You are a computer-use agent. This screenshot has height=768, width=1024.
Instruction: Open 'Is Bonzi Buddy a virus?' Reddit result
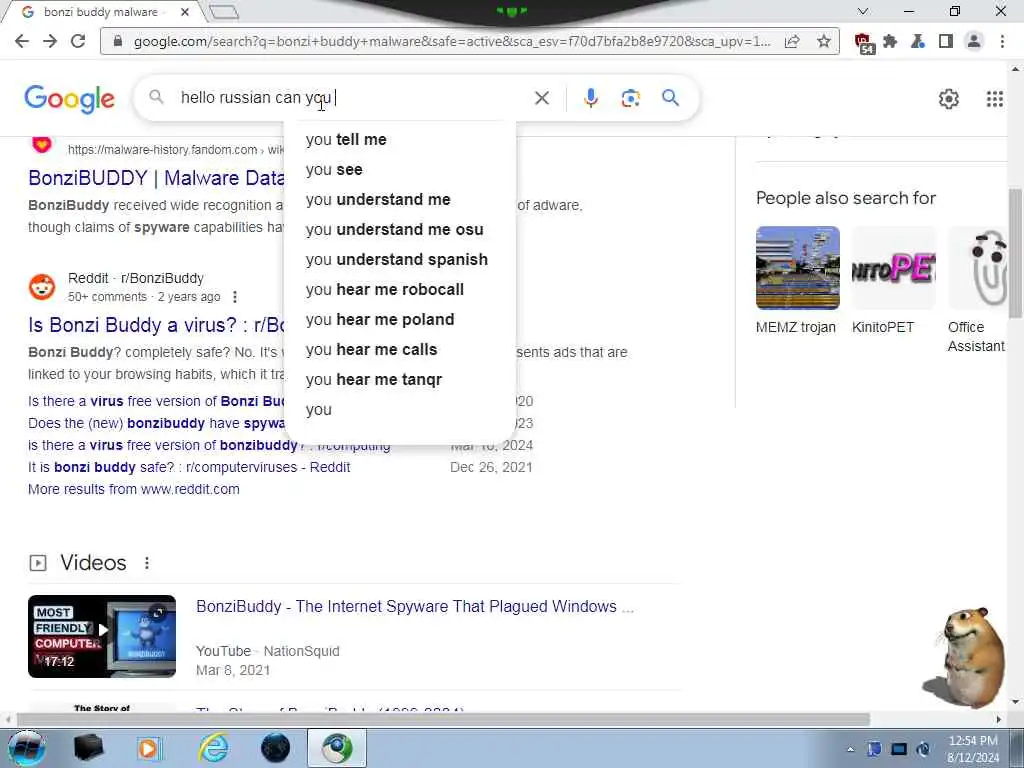click(156, 325)
